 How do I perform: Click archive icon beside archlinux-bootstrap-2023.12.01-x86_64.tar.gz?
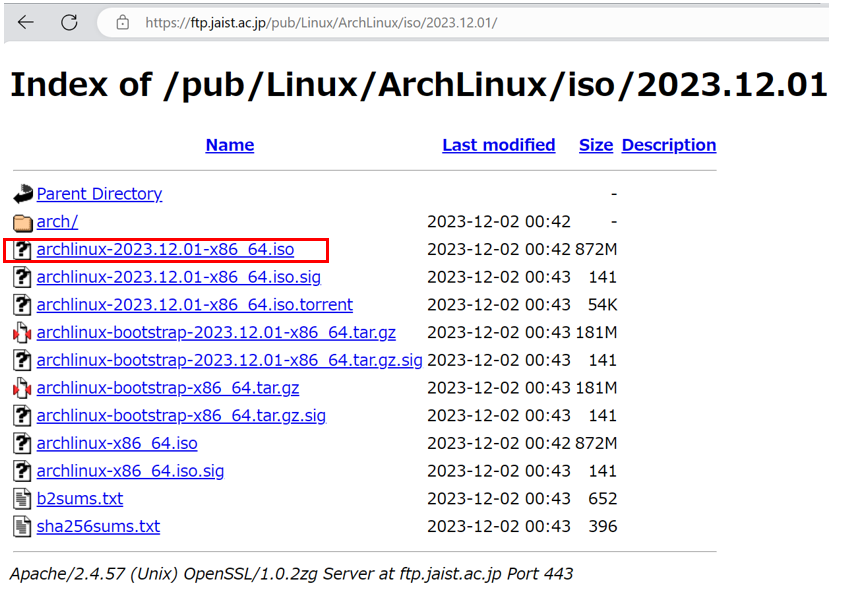[22, 333]
